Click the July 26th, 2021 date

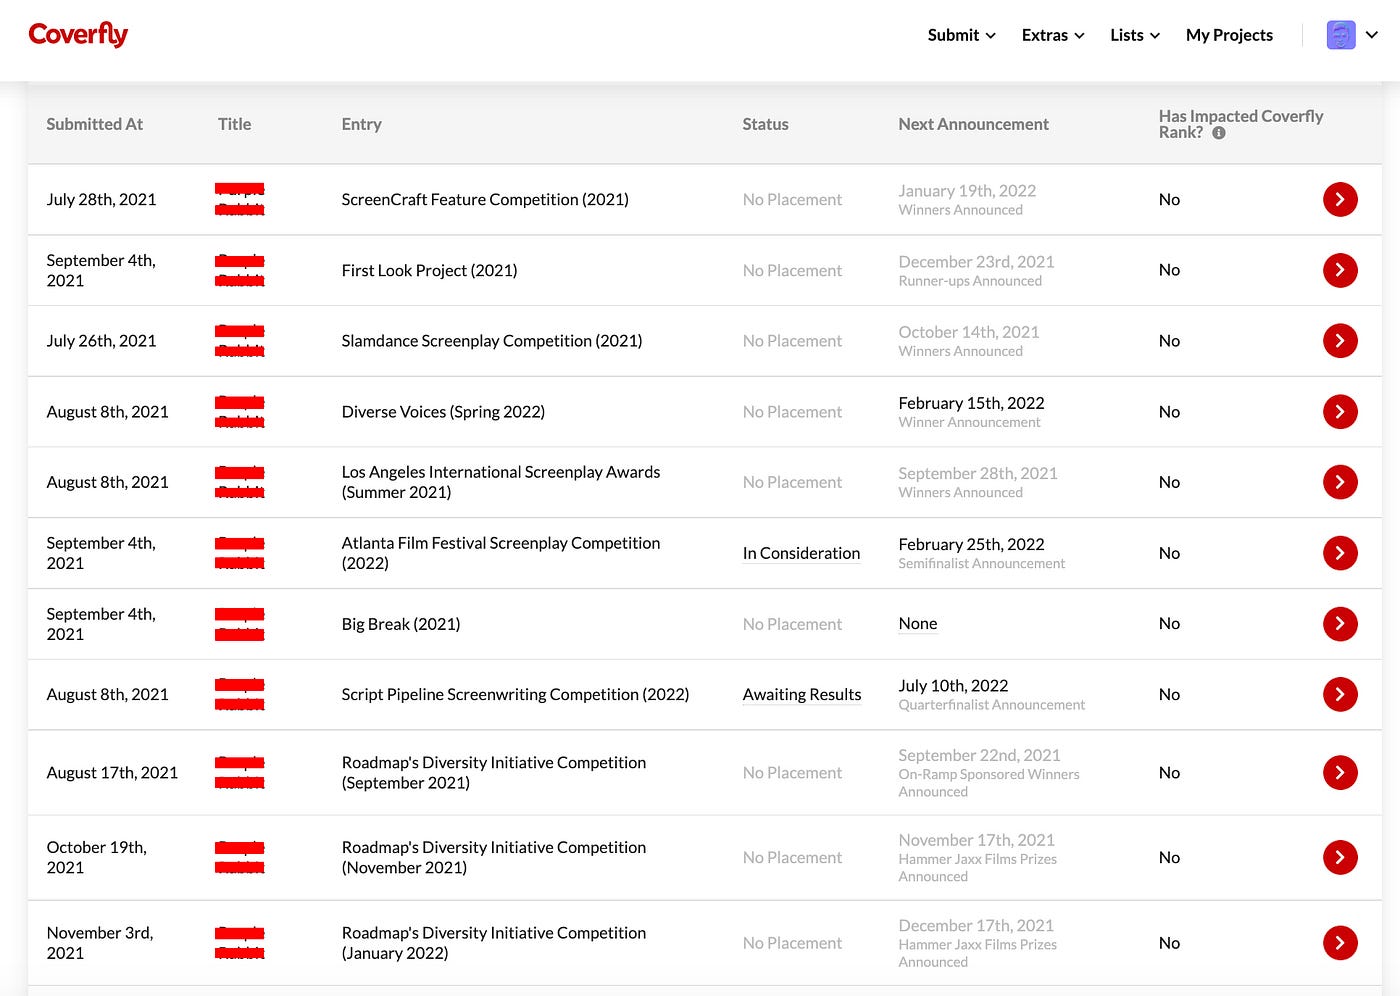point(101,341)
